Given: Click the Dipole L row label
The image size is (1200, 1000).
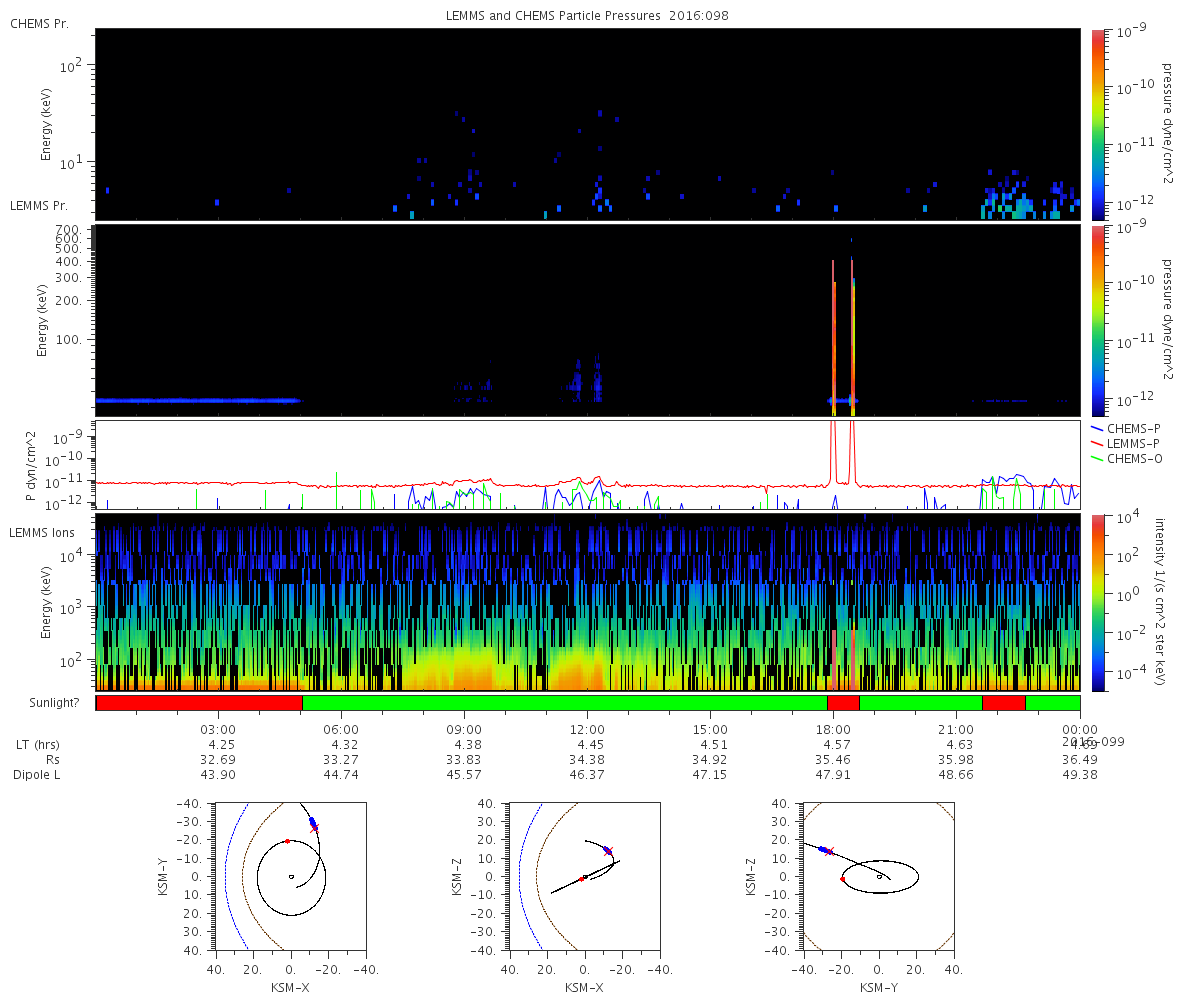Looking at the screenshot, I should point(38,775).
